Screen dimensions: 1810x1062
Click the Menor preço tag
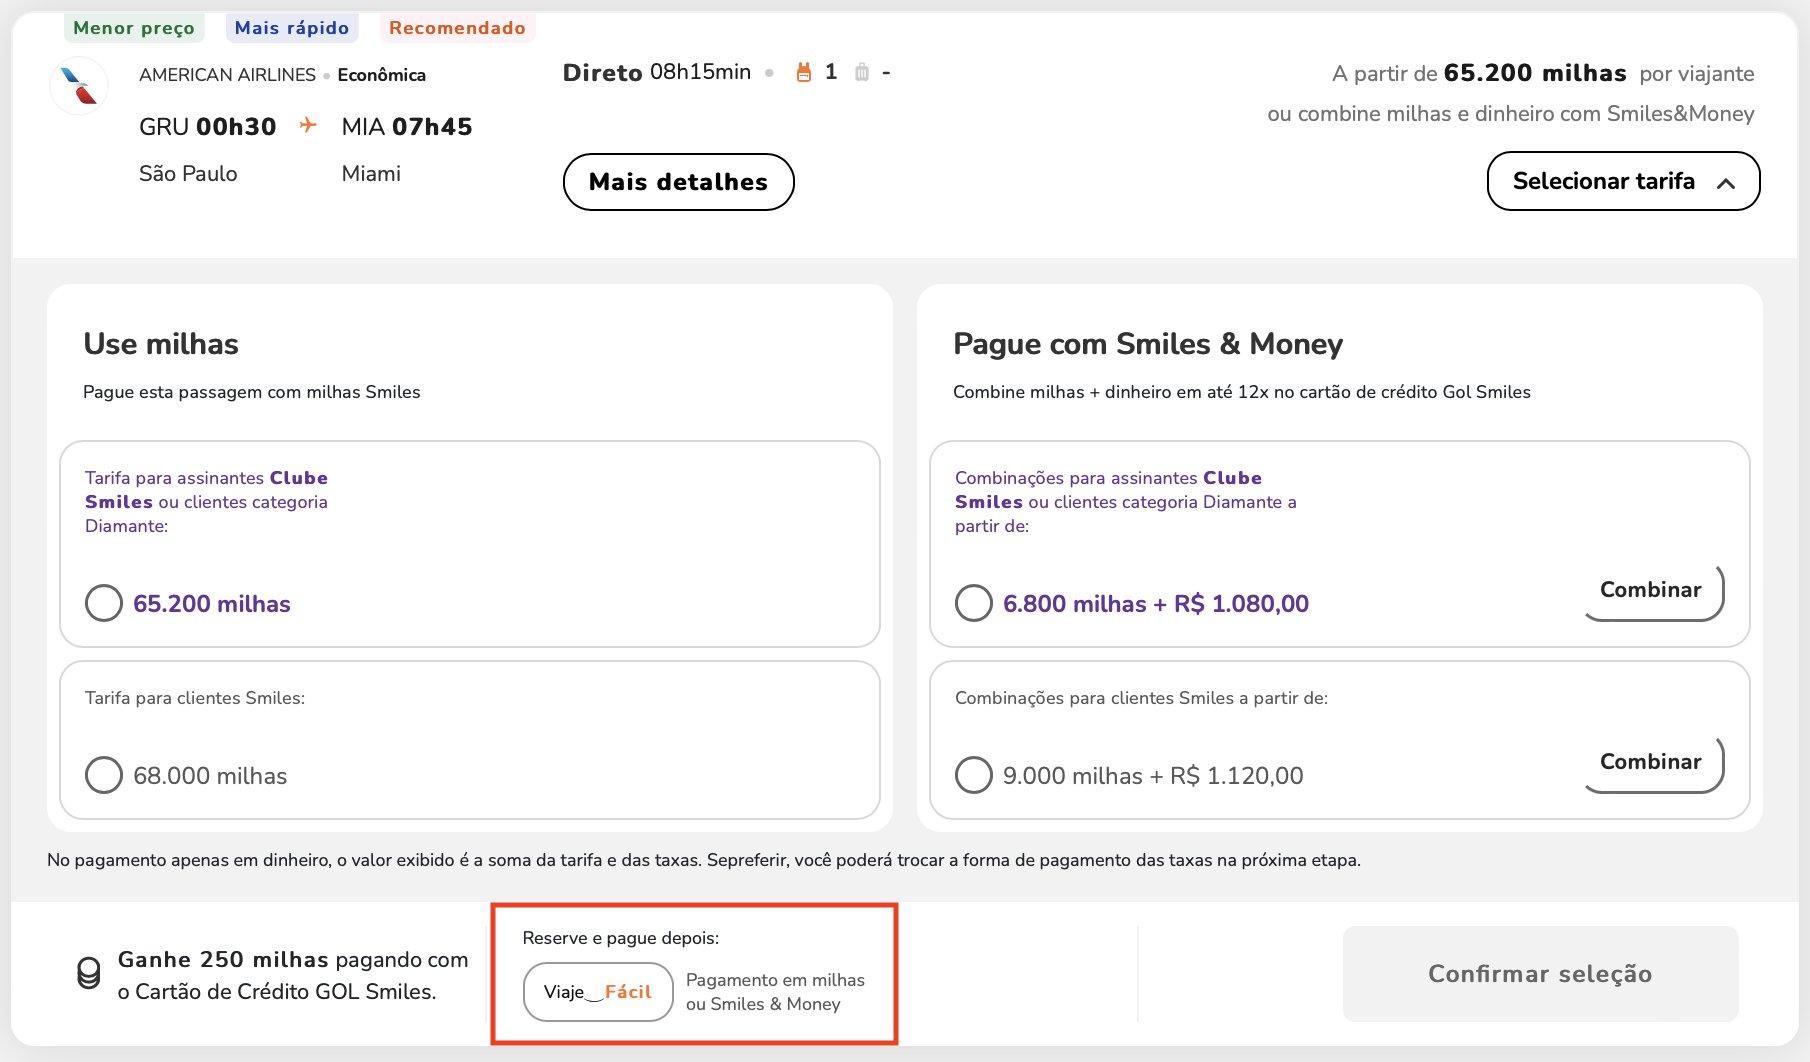point(134,28)
